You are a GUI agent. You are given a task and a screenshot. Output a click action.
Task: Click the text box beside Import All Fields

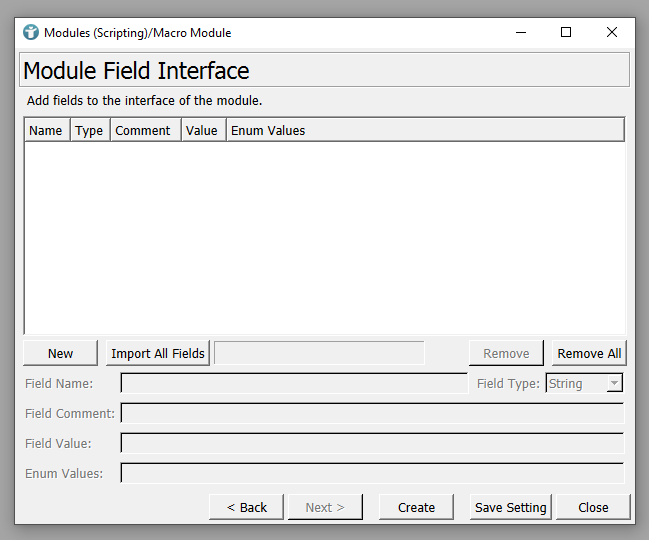(x=319, y=353)
